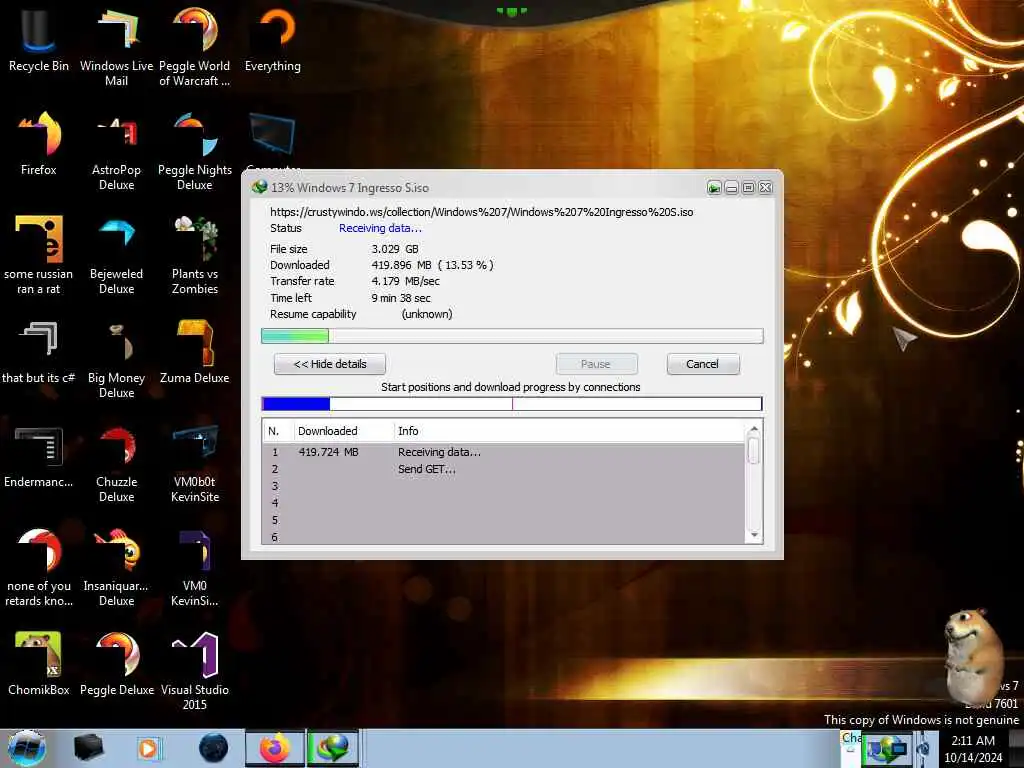Click the download dialog title bar text

point(350,188)
